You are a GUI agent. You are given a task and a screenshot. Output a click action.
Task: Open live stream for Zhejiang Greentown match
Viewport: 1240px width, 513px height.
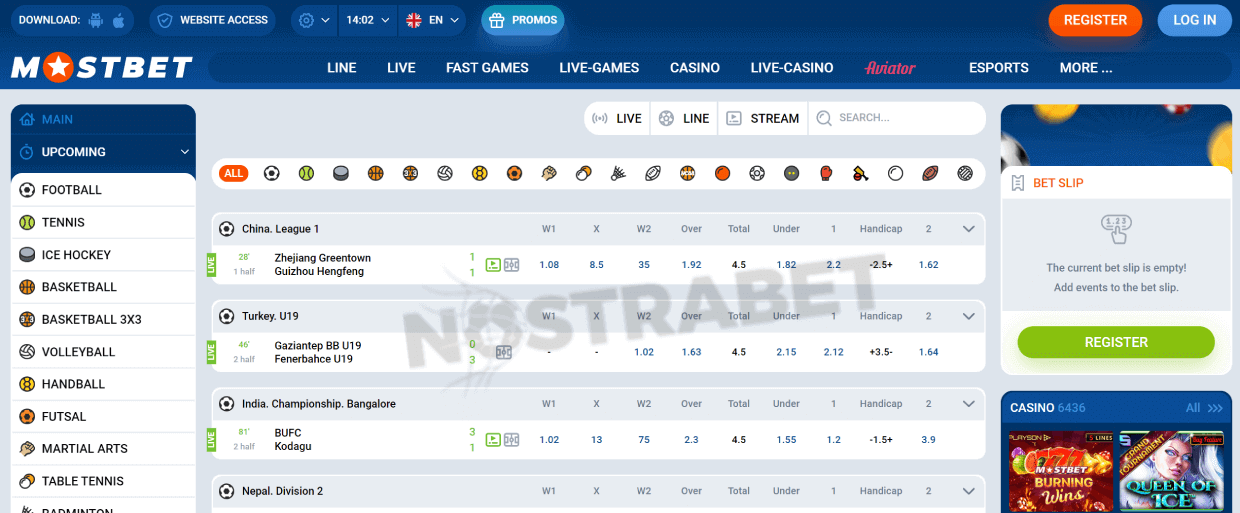[x=493, y=265]
